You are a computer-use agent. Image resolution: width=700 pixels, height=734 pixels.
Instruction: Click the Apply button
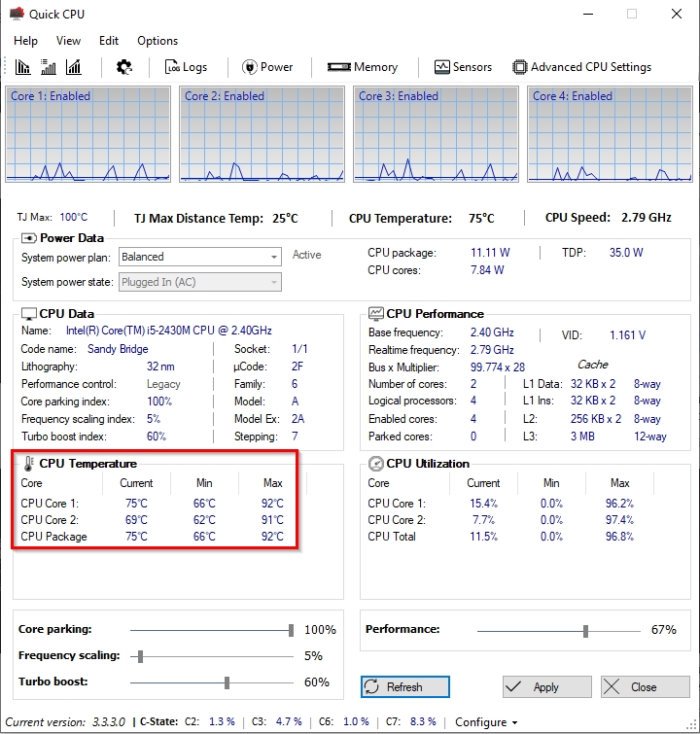click(x=547, y=687)
